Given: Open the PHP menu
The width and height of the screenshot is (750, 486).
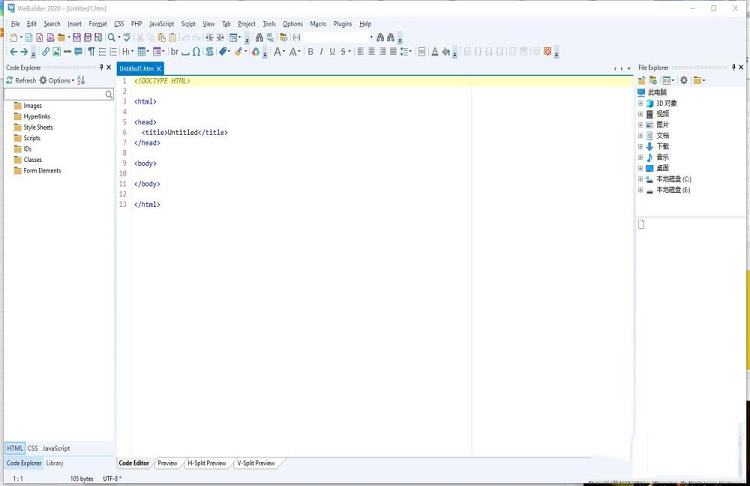Looking at the screenshot, I should tap(137, 23).
